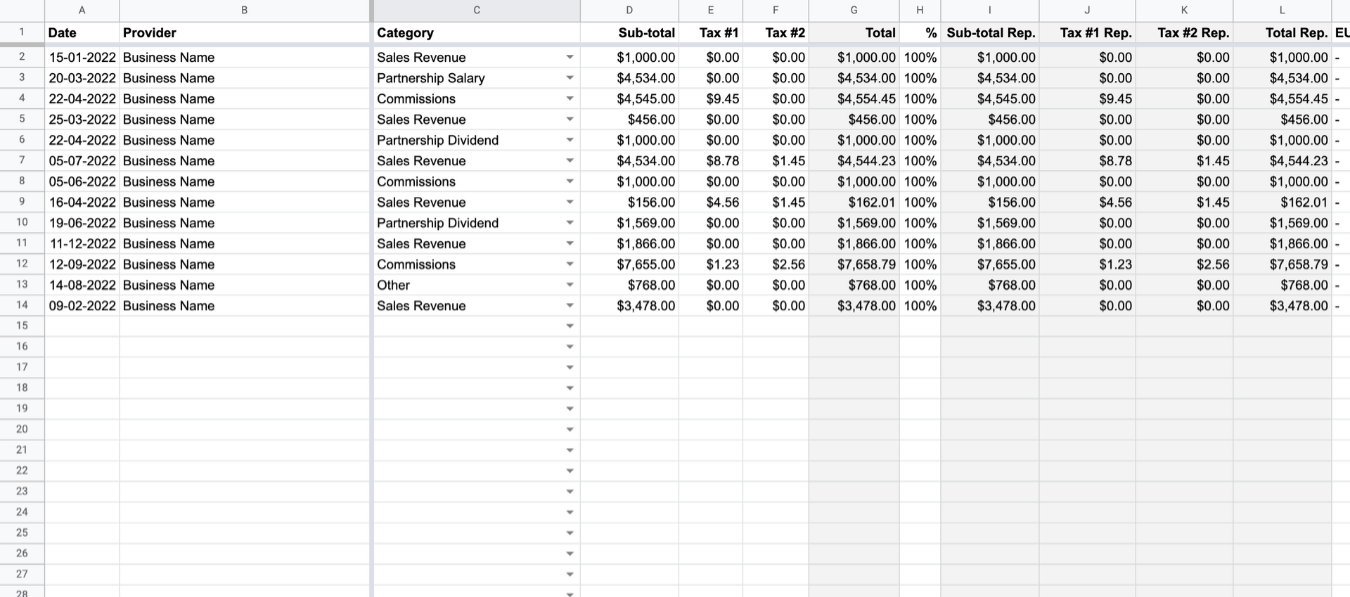The image size is (1350, 597).
Task: Select the column H header
Action: click(x=920, y=10)
